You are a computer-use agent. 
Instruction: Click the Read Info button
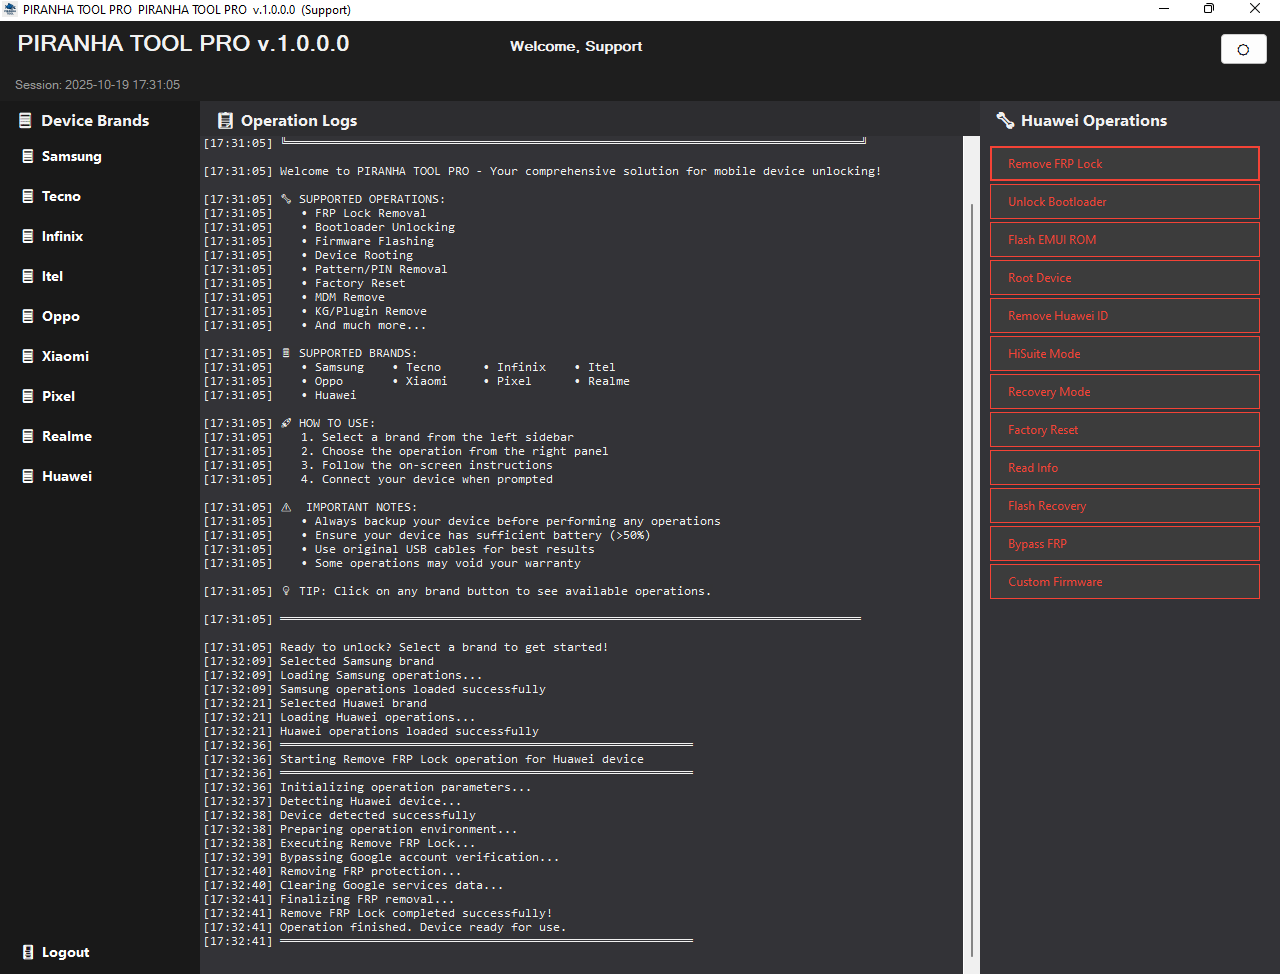1124,468
